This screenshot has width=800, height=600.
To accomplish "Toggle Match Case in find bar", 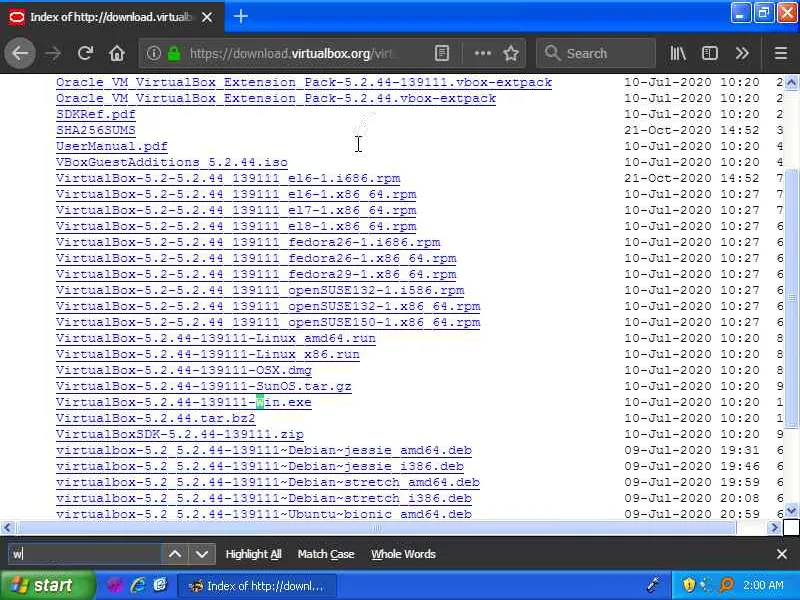I will pyautogui.click(x=326, y=554).
